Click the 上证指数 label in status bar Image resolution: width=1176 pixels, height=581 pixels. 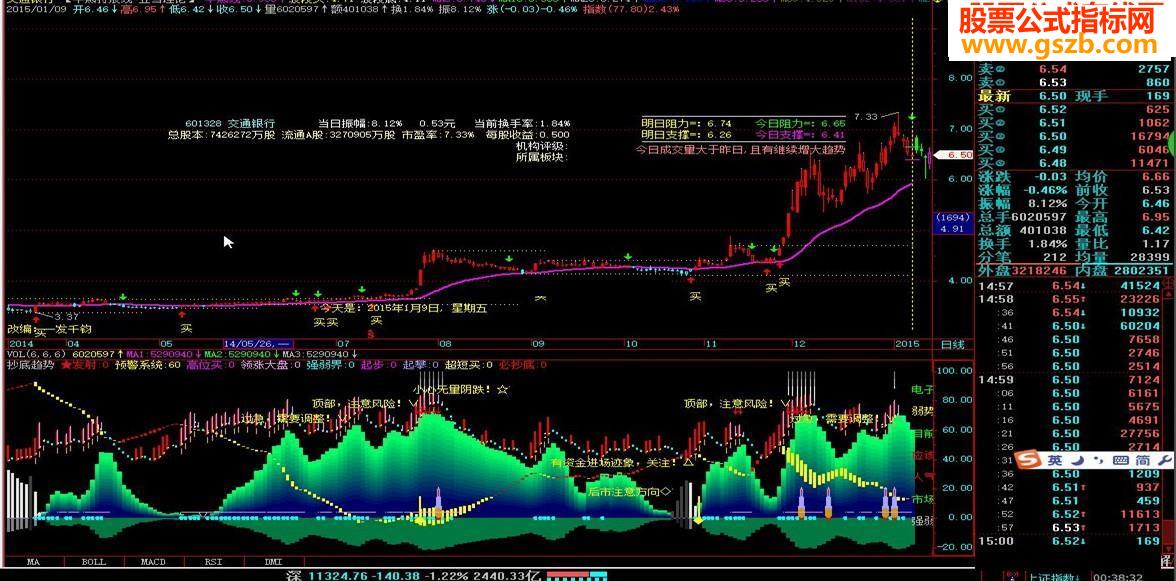(x=1055, y=577)
